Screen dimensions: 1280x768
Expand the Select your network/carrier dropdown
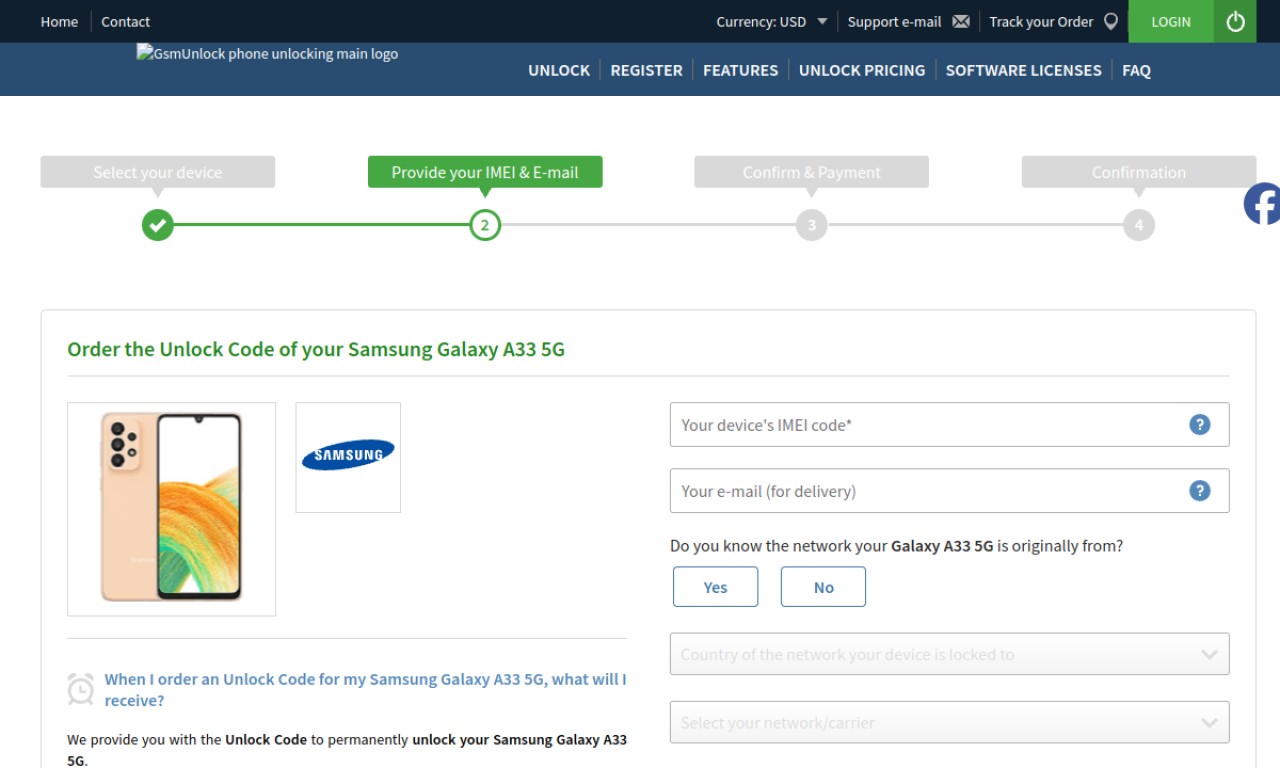[949, 722]
